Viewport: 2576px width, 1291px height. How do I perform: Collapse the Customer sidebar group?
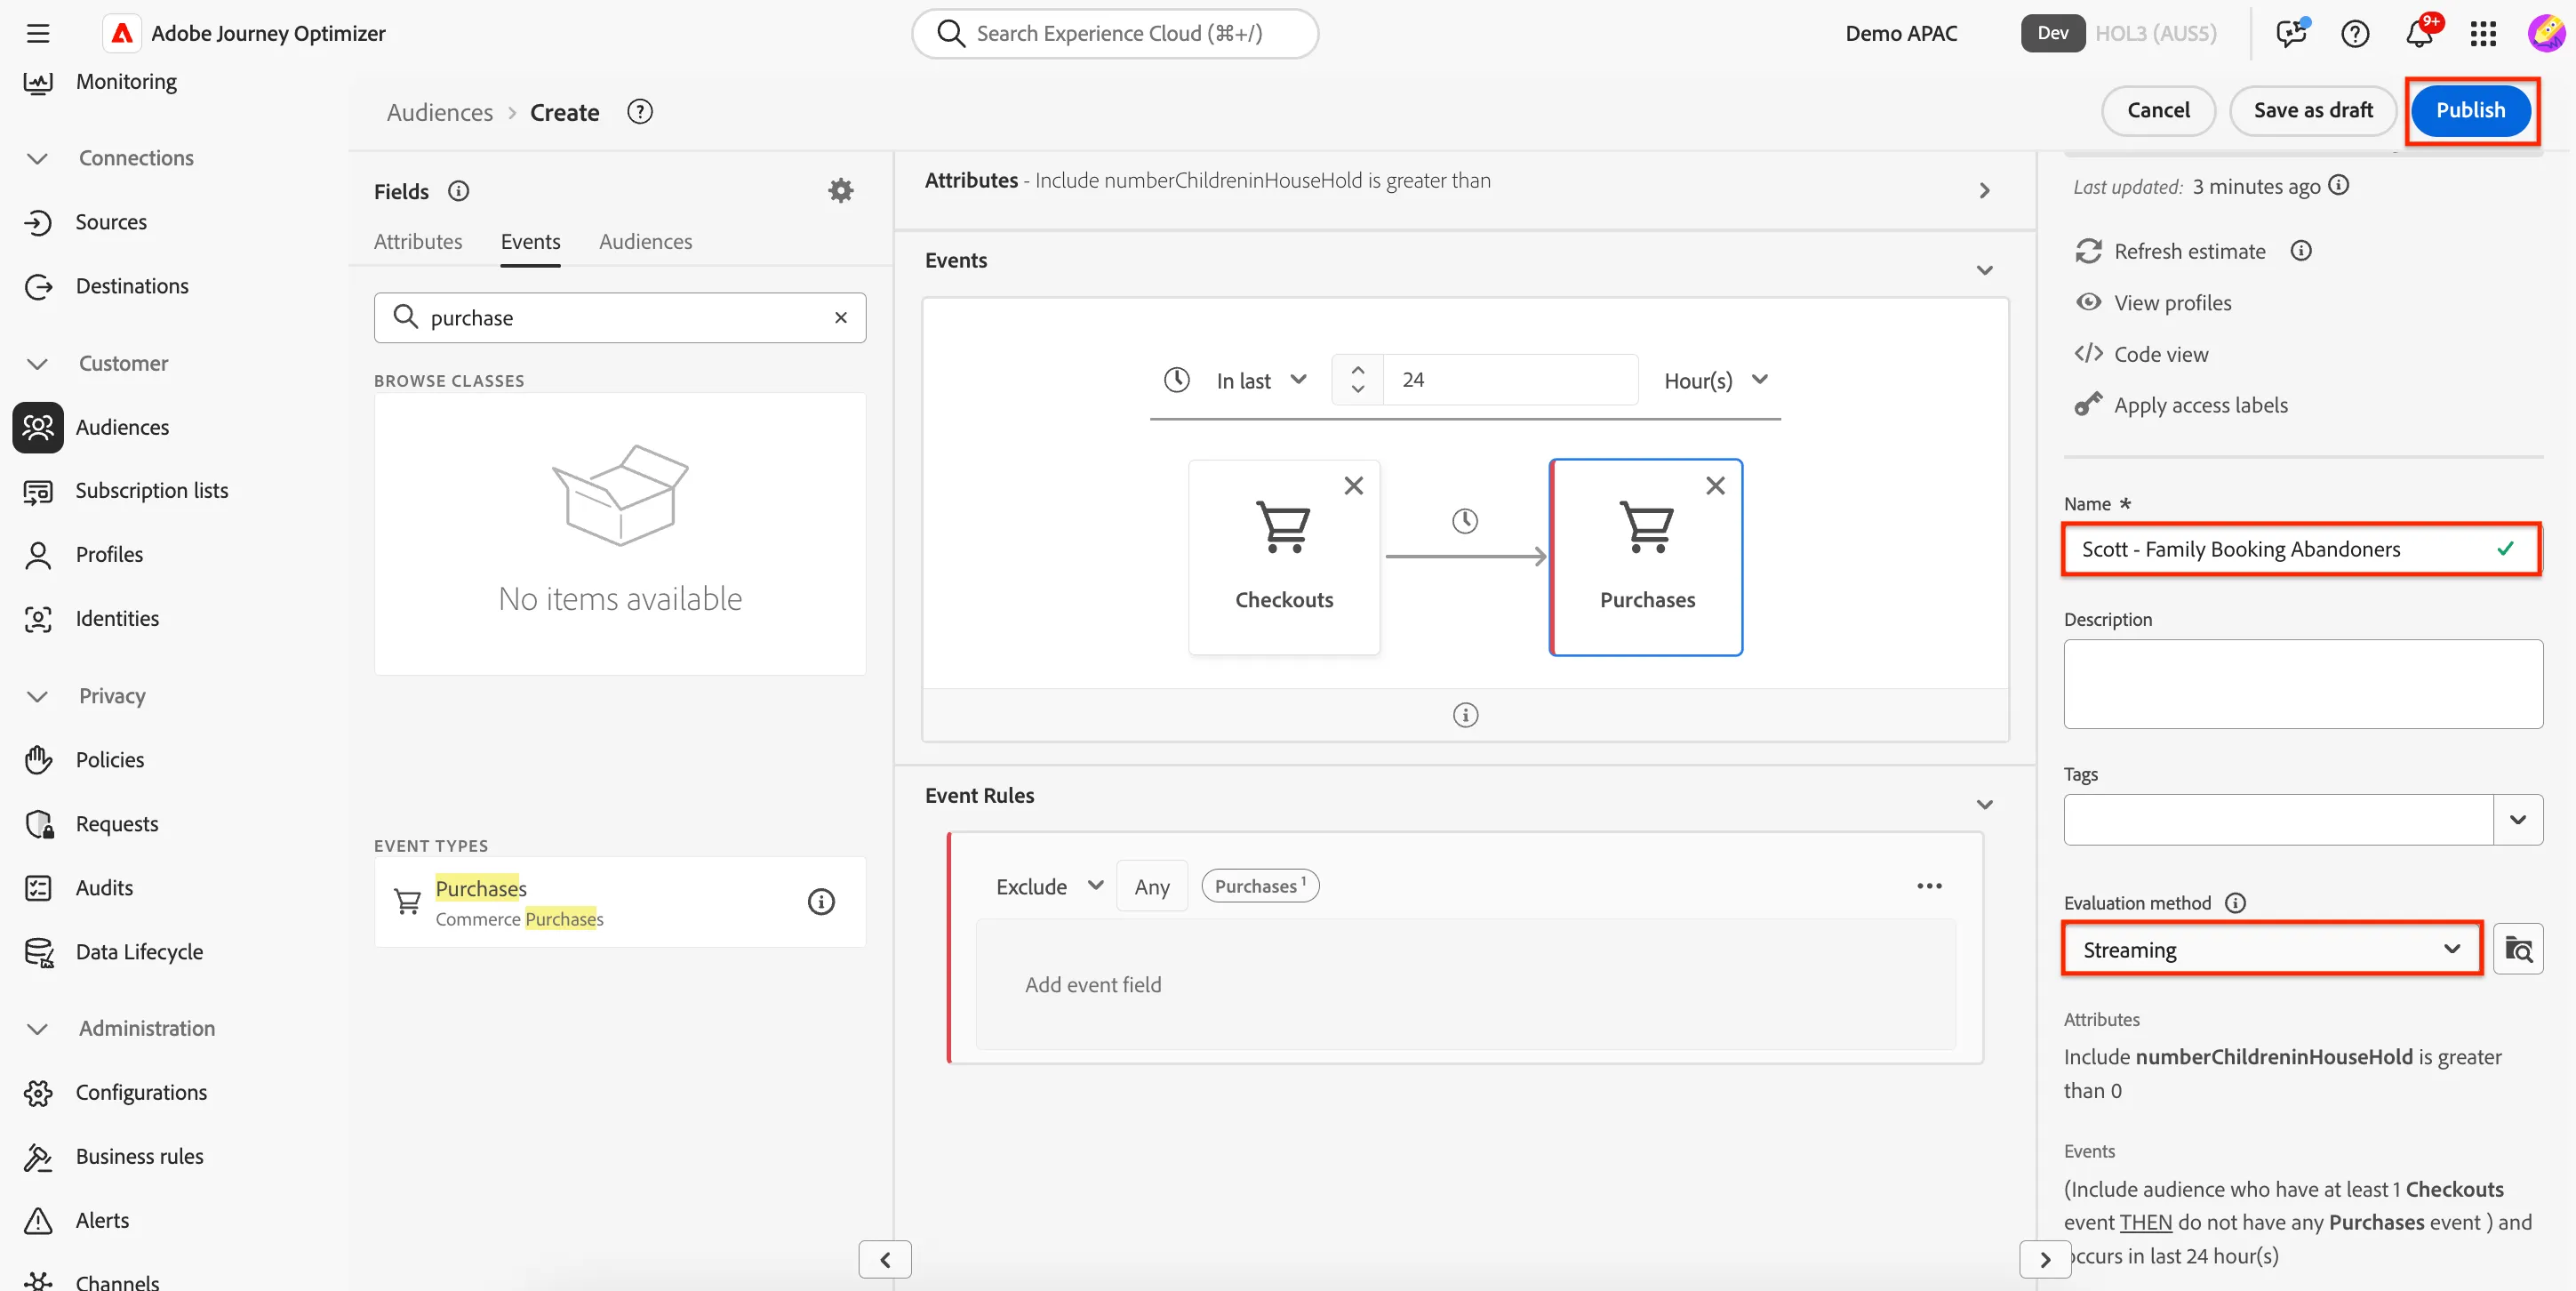point(37,363)
